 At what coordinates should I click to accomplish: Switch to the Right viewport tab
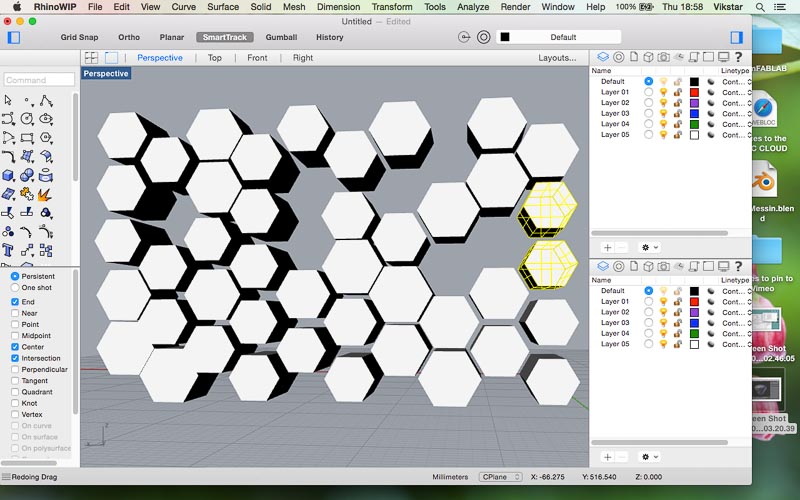(303, 58)
